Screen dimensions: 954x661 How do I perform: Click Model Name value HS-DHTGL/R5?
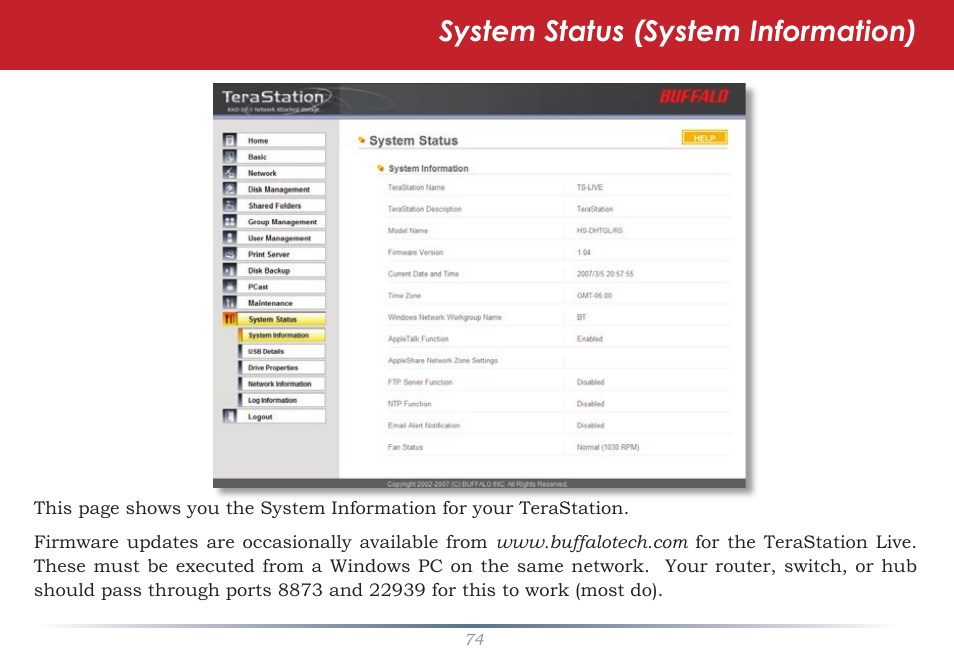pyautogui.click(x=599, y=231)
